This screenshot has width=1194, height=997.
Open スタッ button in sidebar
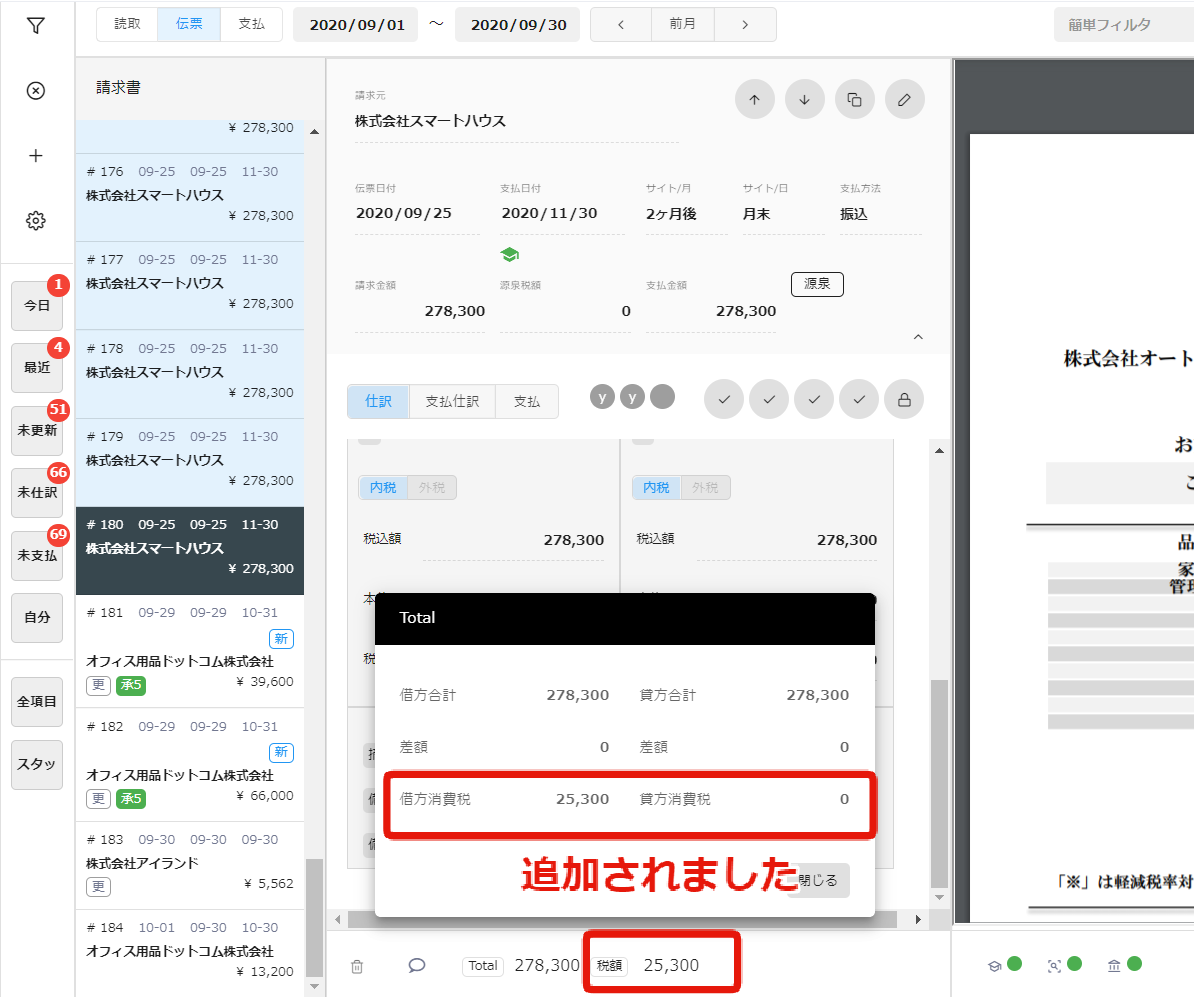(37, 764)
